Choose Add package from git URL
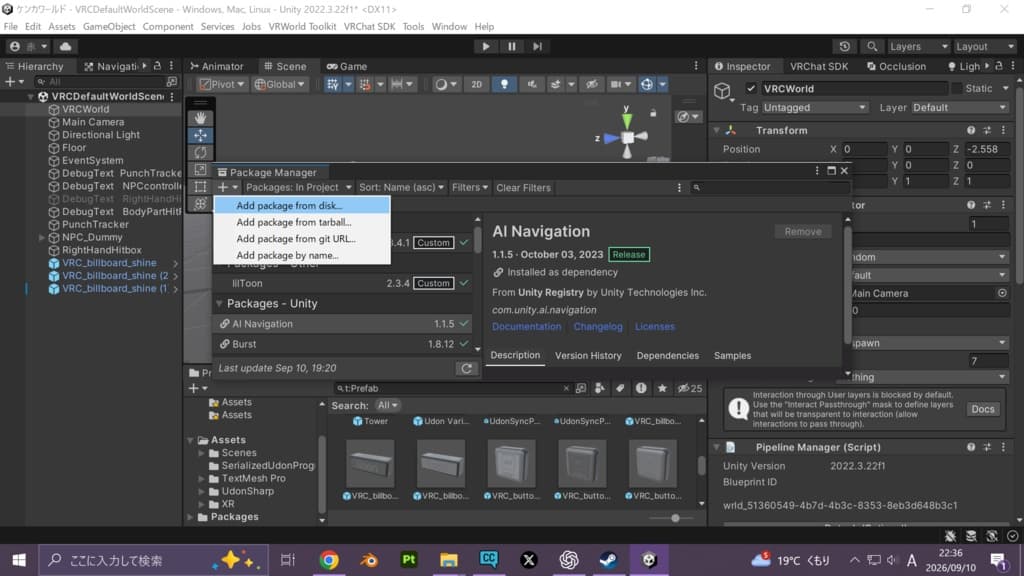 pos(302,238)
